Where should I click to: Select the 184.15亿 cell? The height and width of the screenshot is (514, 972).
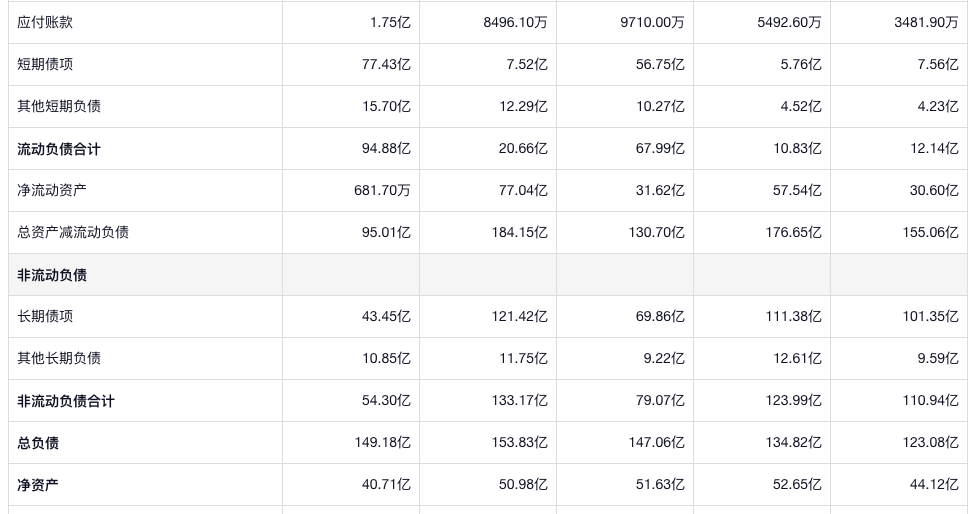pyautogui.click(x=520, y=232)
